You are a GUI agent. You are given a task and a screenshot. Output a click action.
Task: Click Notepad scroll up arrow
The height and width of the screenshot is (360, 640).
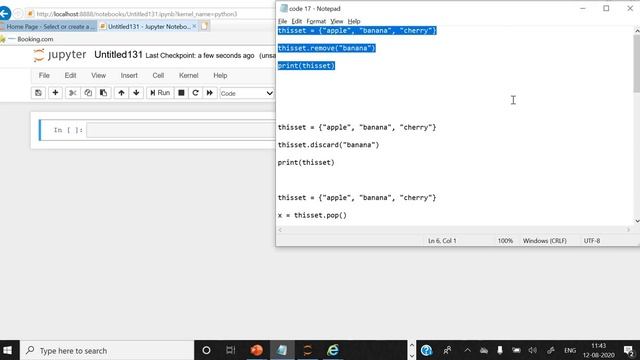pos(637,31)
